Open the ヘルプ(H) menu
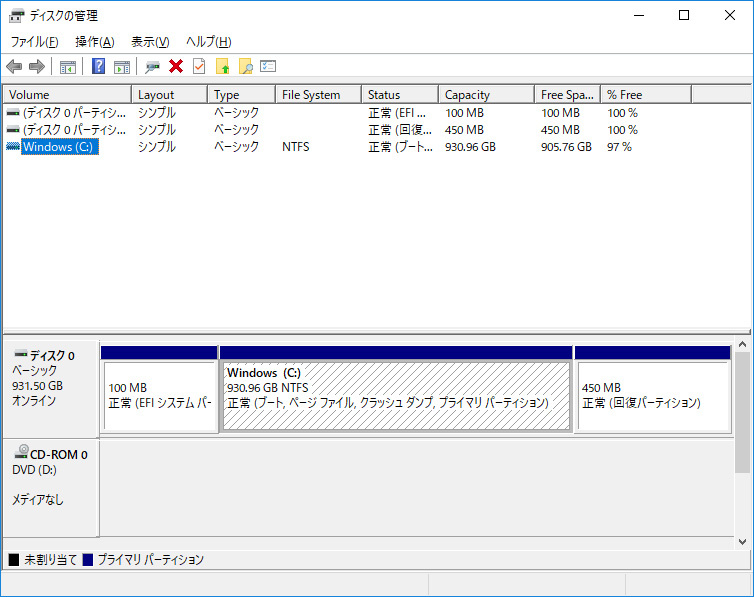The height and width of the screenshot is (597, 754). point(209,42)
